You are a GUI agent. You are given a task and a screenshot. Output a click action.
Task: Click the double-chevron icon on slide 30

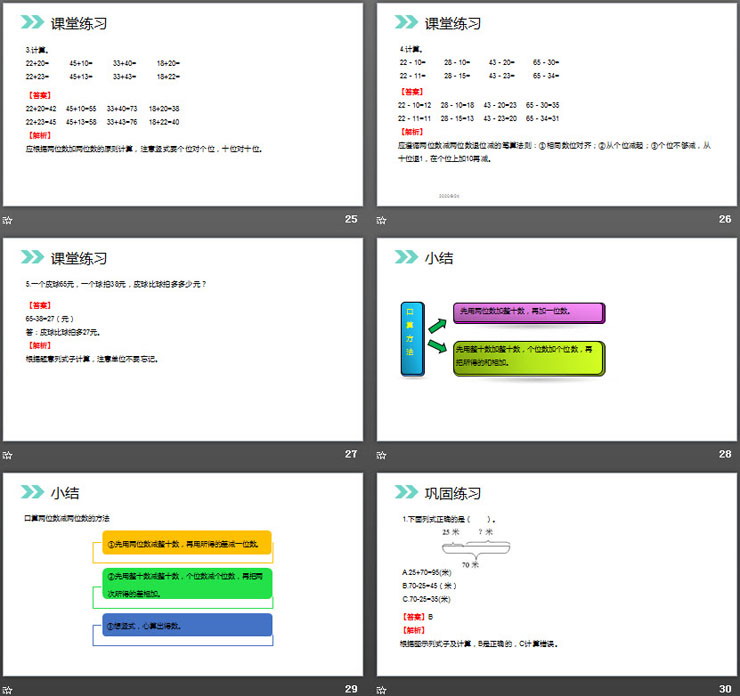click(x=406, y=492)
